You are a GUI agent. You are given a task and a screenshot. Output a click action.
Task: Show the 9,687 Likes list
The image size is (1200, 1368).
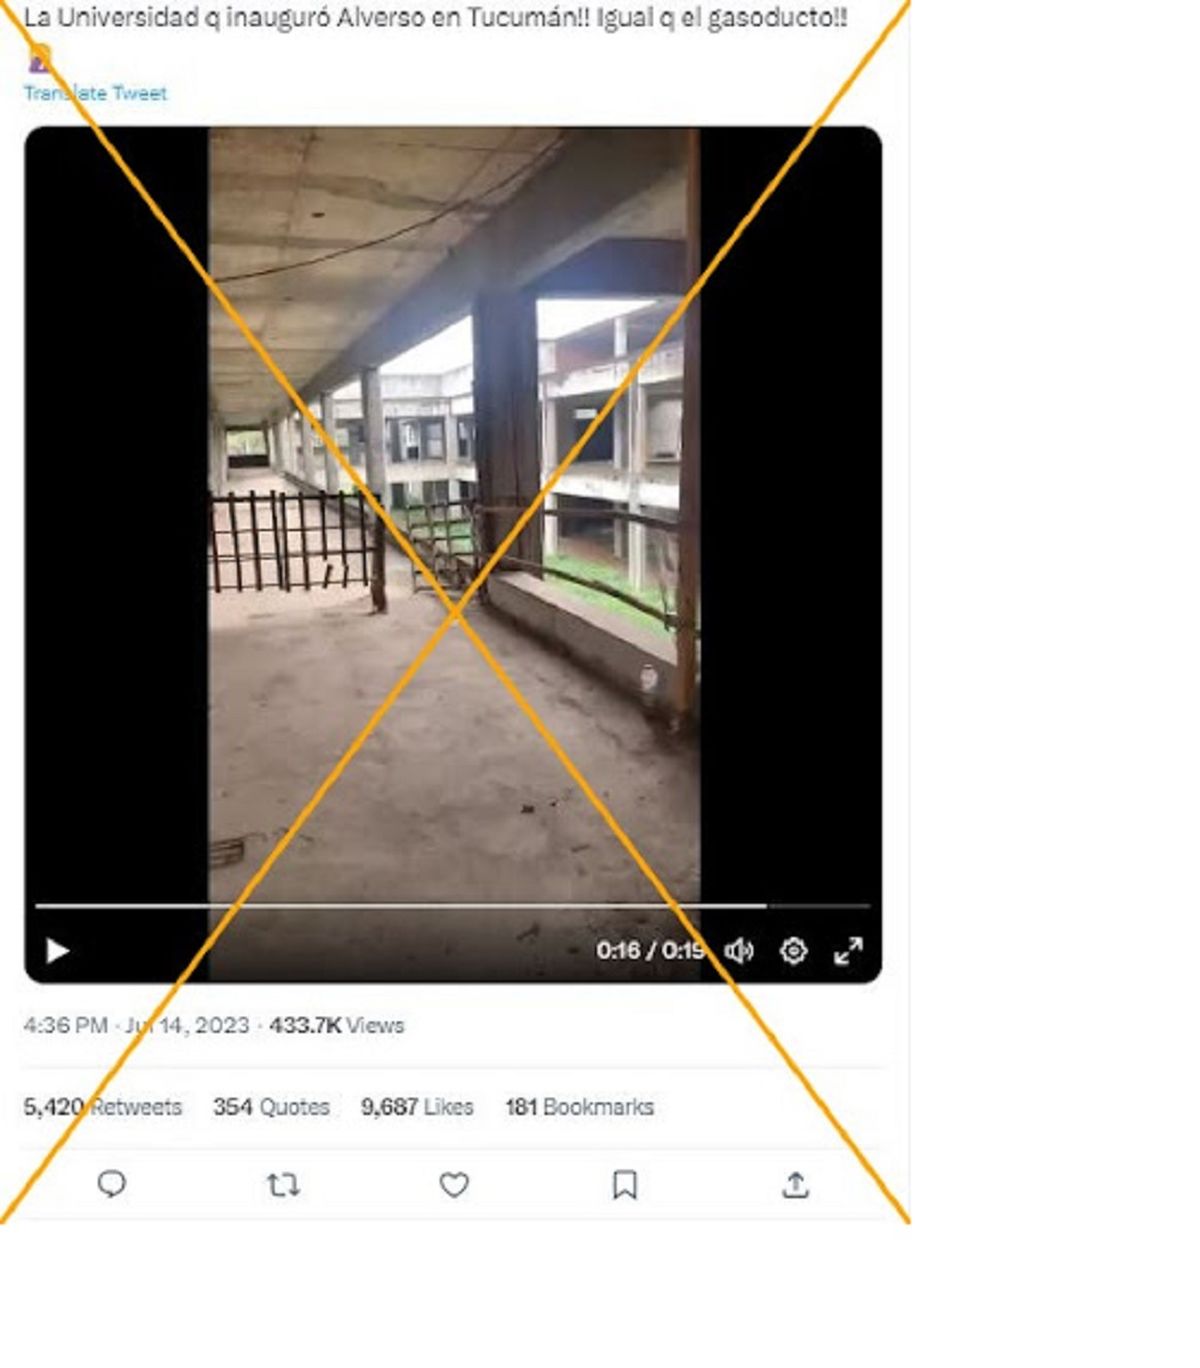tap(417, 1107)
